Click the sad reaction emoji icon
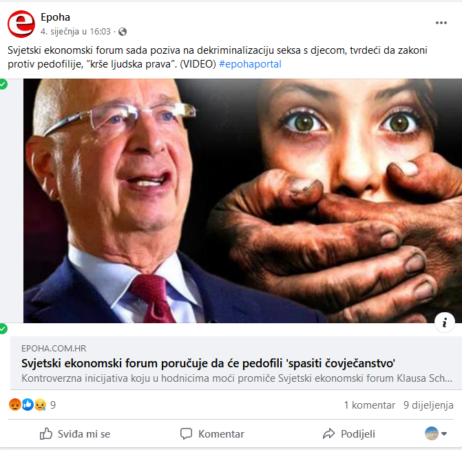Viewport: 462px width, 450px height. (x=40, y=405)
